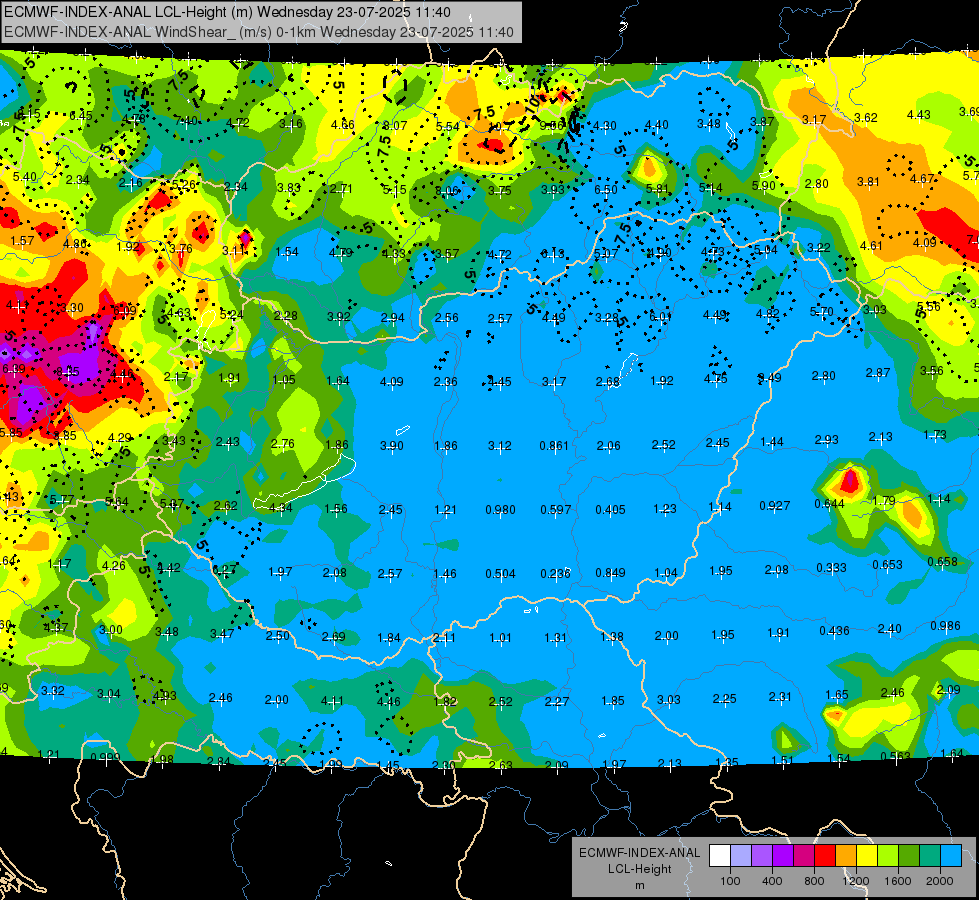The width and height of the screenshot is (979, 900).
Task: Click the wind shear value 1.73
Action: [x=935, y=435]
